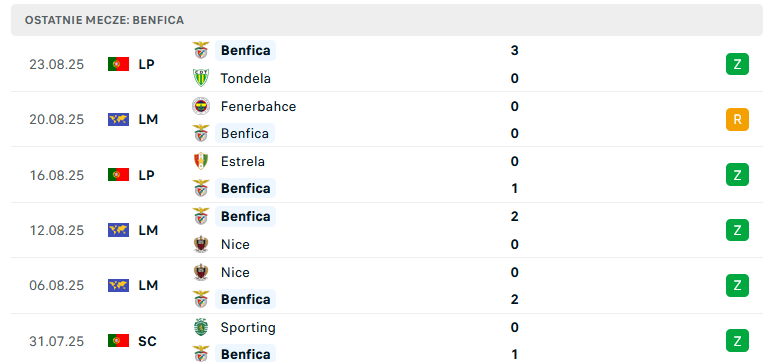Click LM competition label in 06.08.25 row
The width and height of the screenshot is (763, 362).
coord(148,285)
